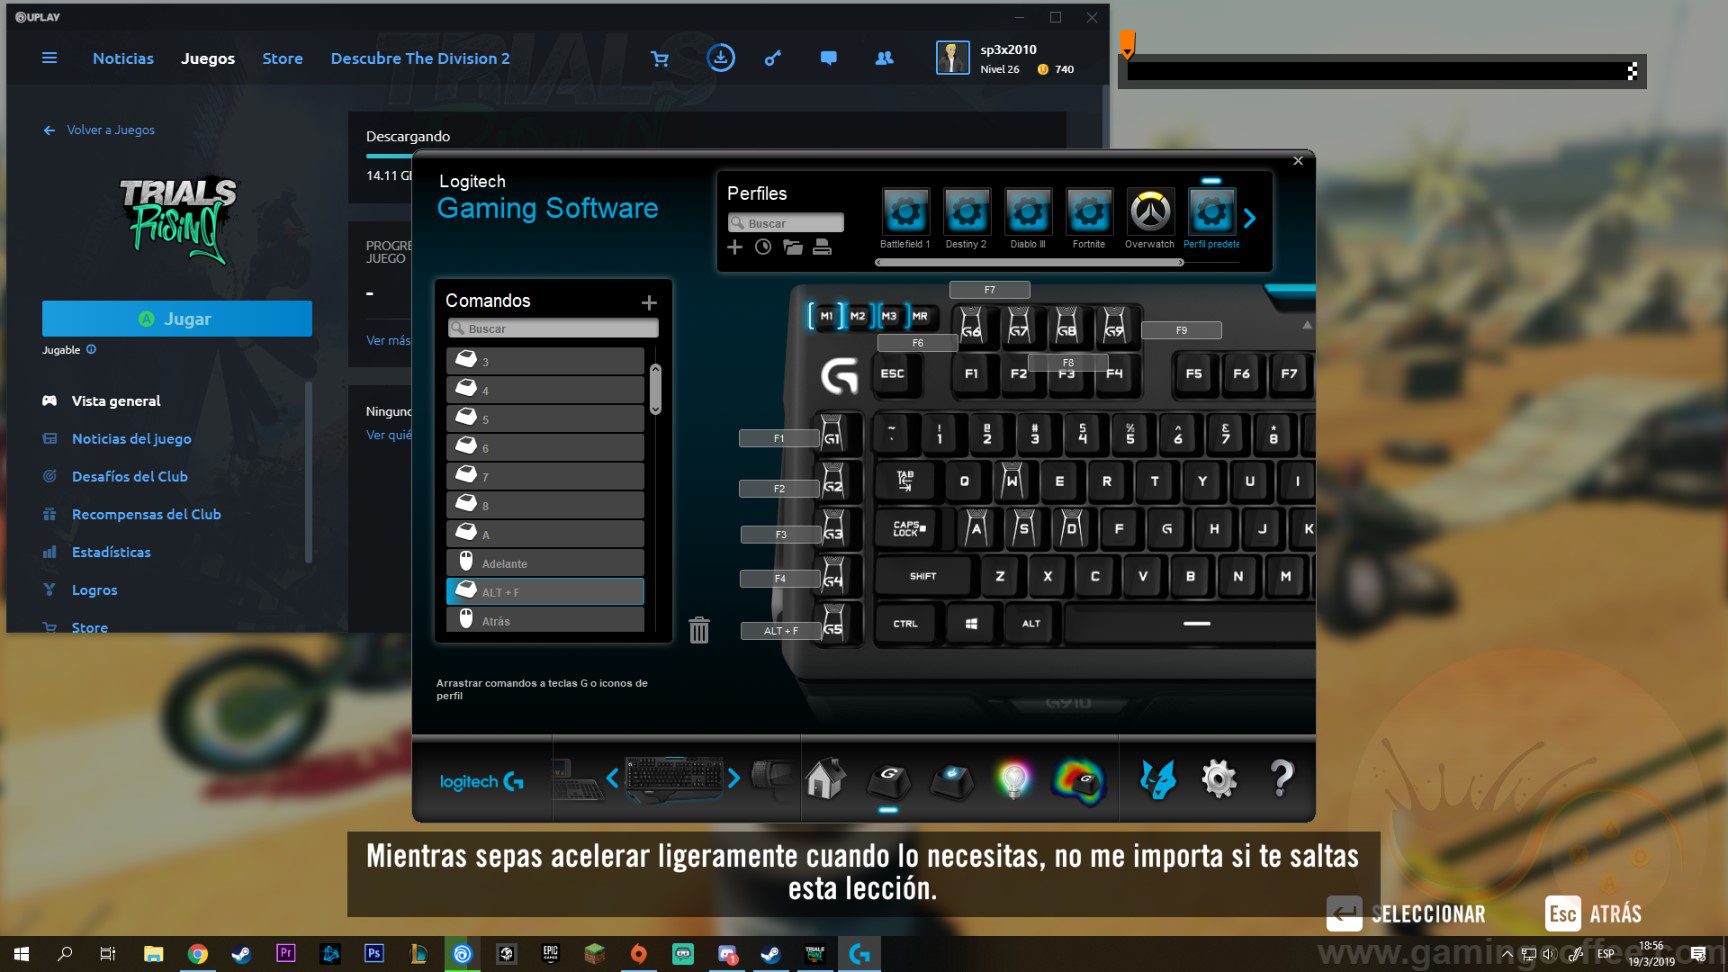Add a new profile in Perfiles
Screen dimensions: 1728x972
pyautogui.click(x=735, y=247)
